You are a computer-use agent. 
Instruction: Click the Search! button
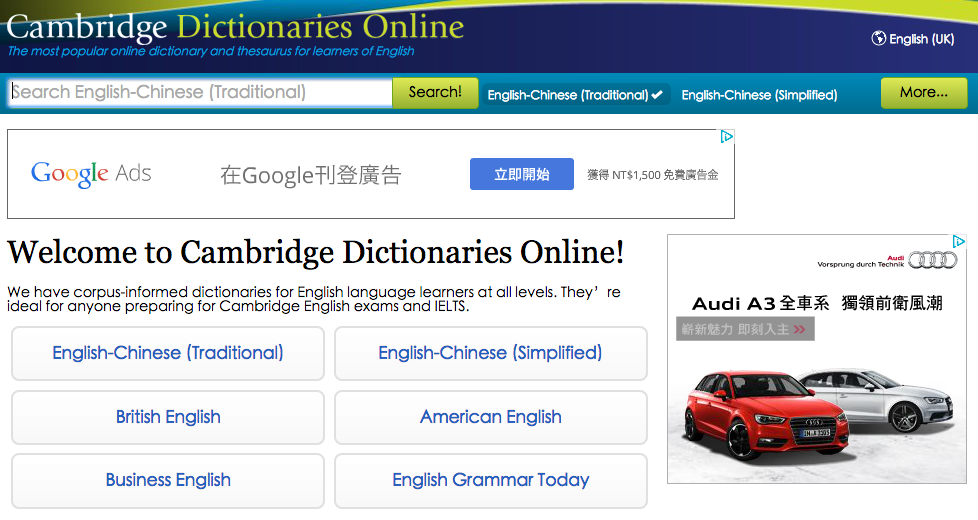435,92
